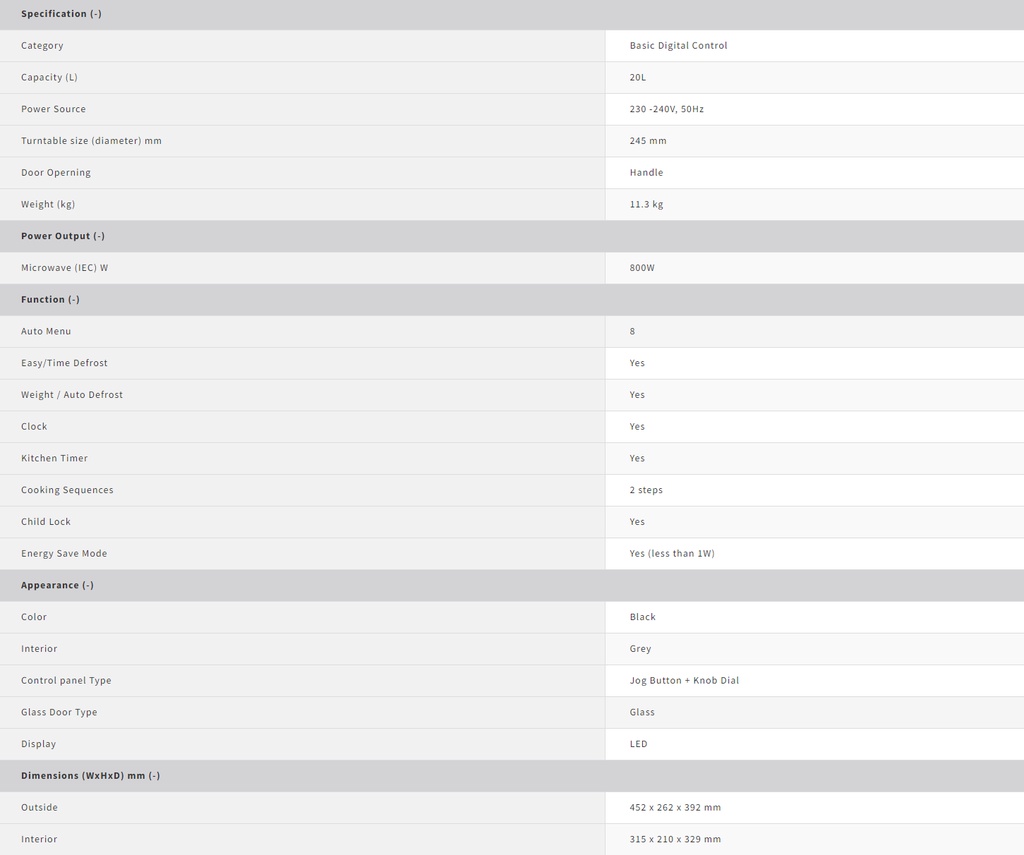1024x855 pixels.
Task: Collapse the Dimensions (WxHxD) mm section
Action: (90, 776)
